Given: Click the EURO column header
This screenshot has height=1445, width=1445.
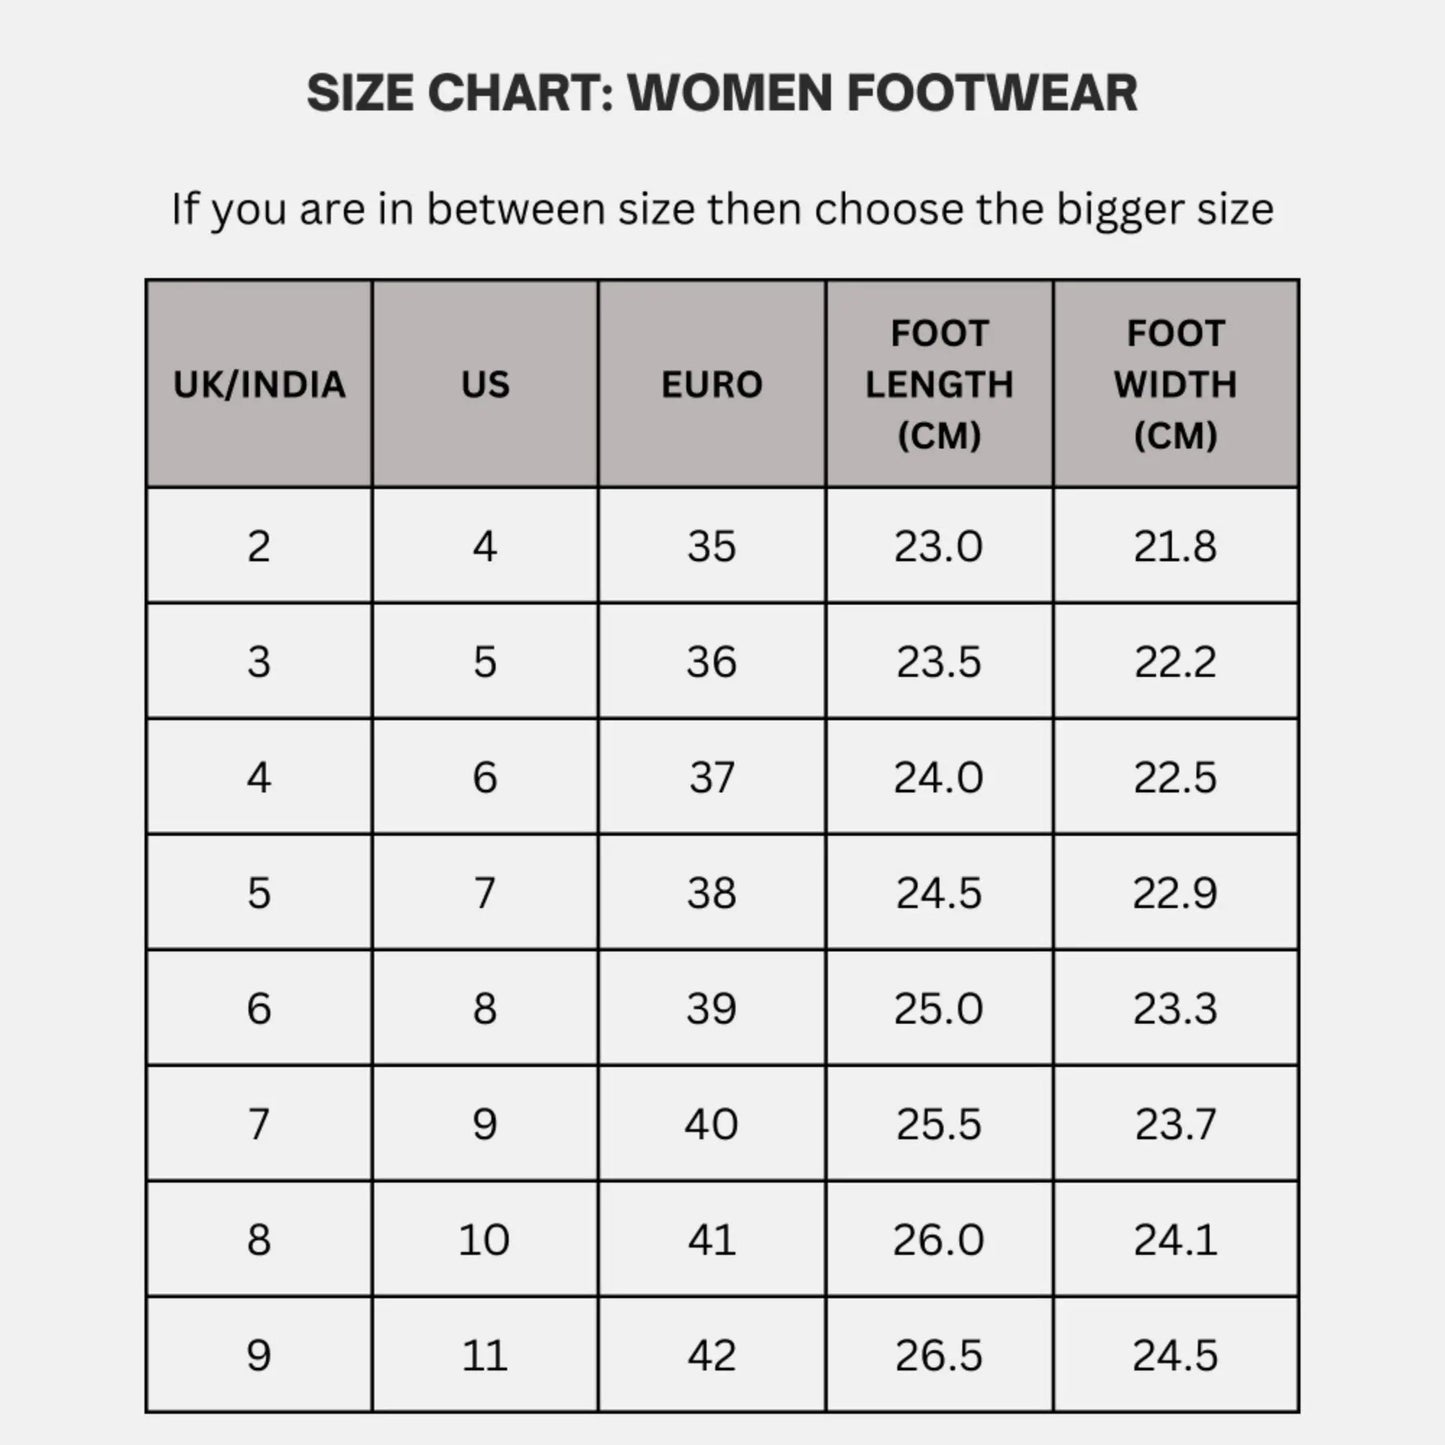Looking at the screenshot, I should pyautogui.click(x=711, y=385).
